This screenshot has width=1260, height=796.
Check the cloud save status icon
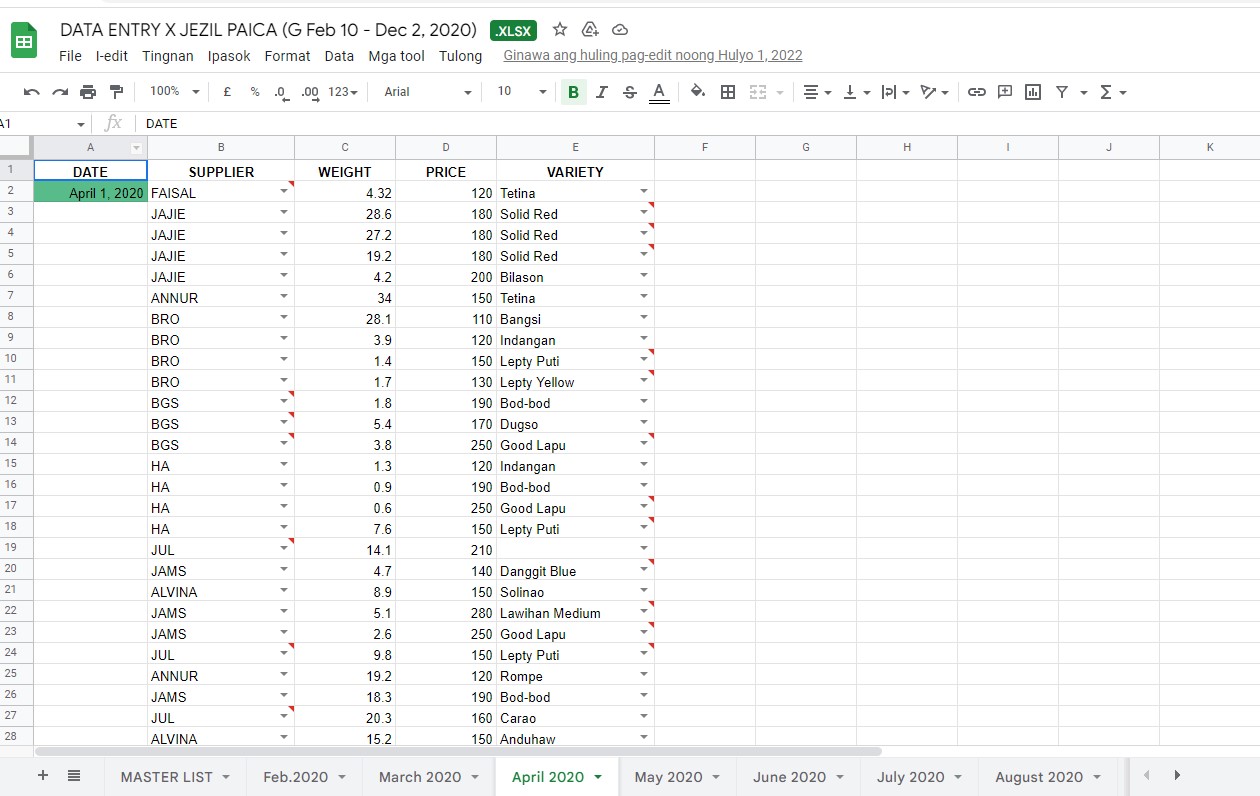tap(620, 29)
